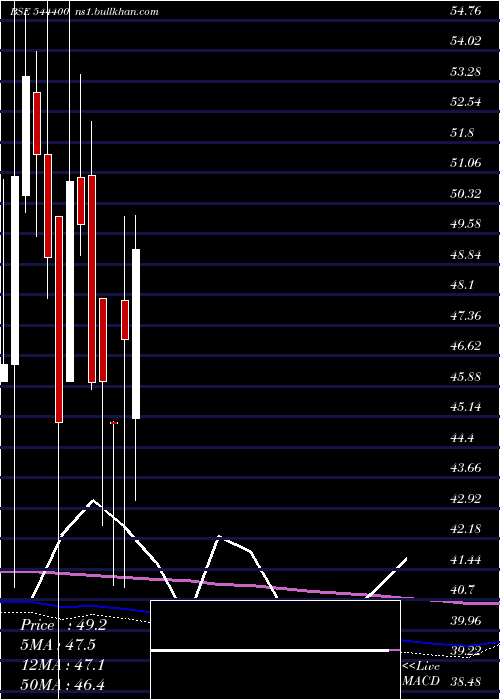Viewport: 500px width, 700px height.
Task: Click the red candlestick body near 52.54
Action: pos(37,123)
